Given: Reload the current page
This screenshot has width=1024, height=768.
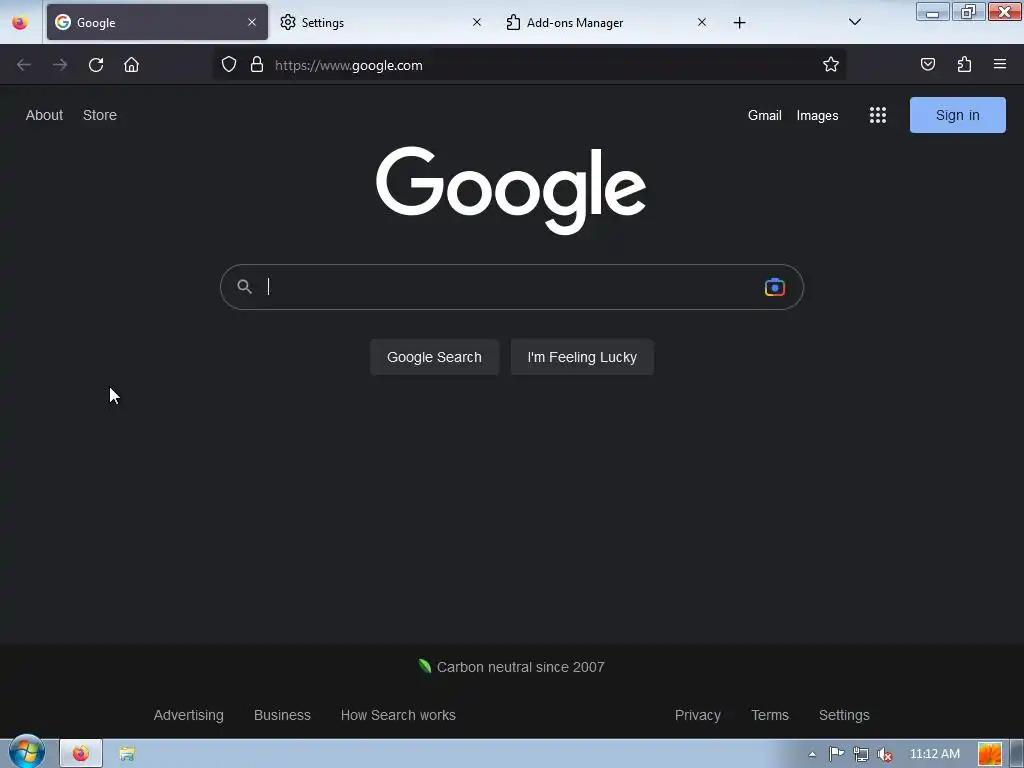Looking at the screenshot, I should pyautogui.click(x=96, y=65).
